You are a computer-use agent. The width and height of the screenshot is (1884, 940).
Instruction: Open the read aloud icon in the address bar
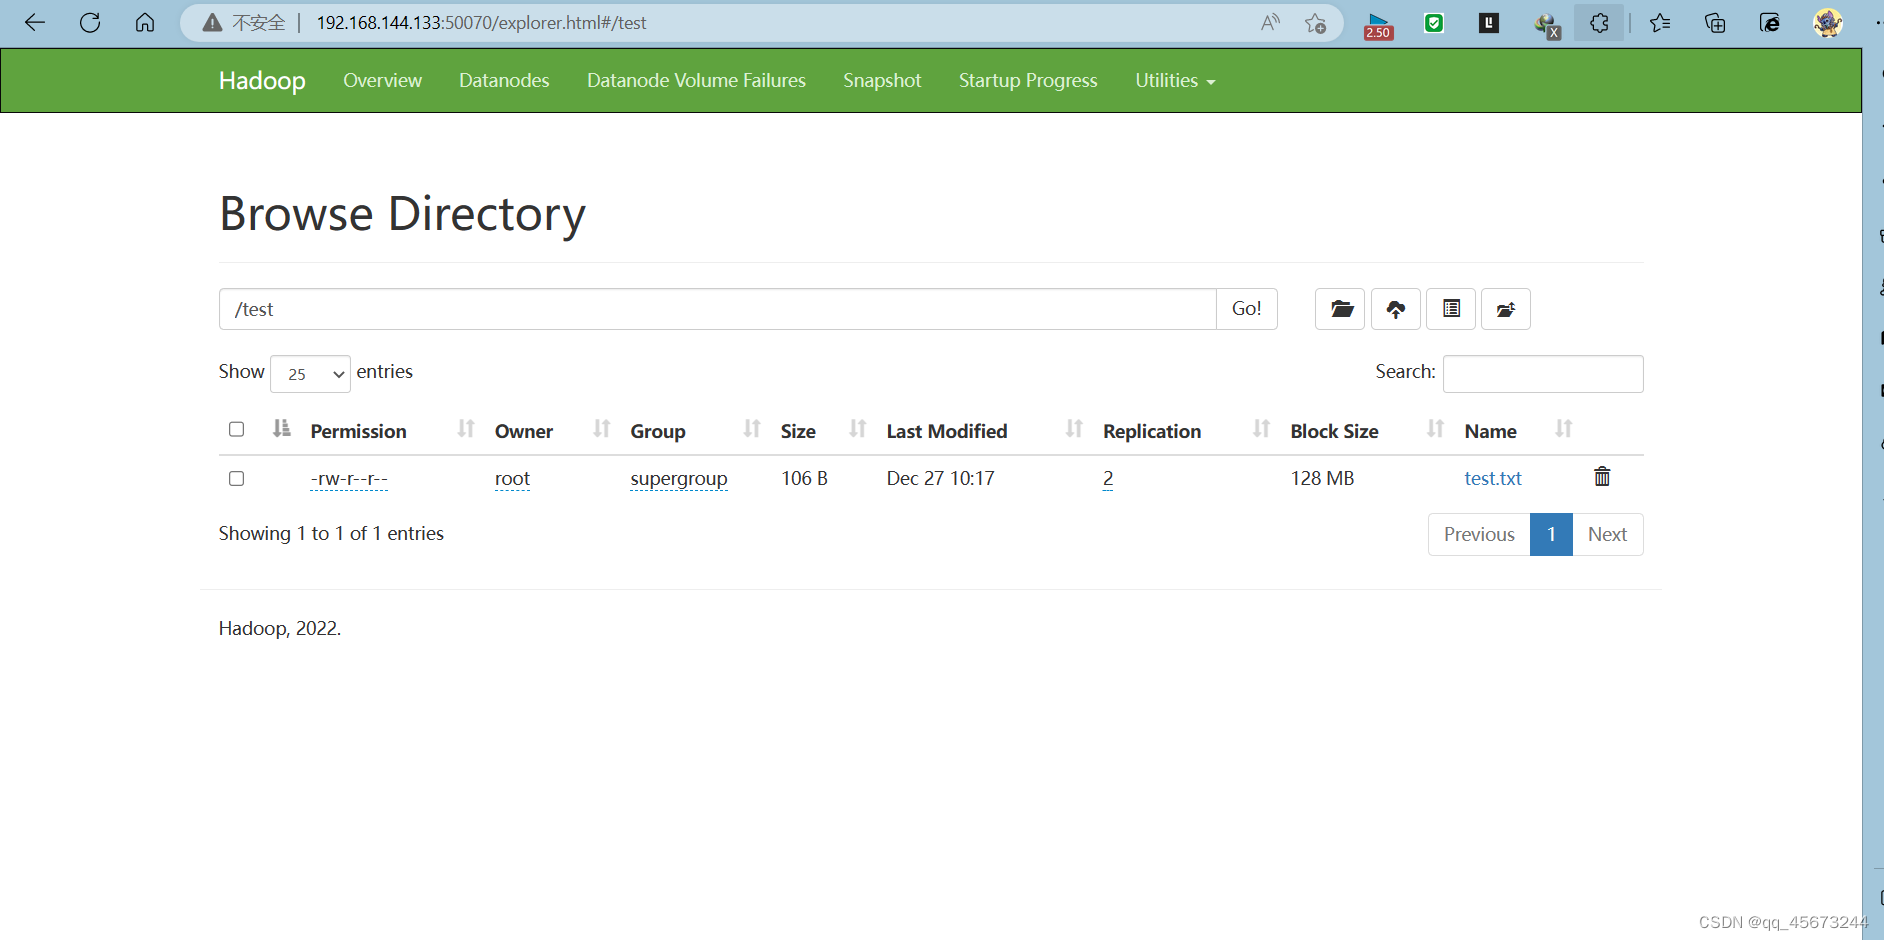[x=1270, y=22]
